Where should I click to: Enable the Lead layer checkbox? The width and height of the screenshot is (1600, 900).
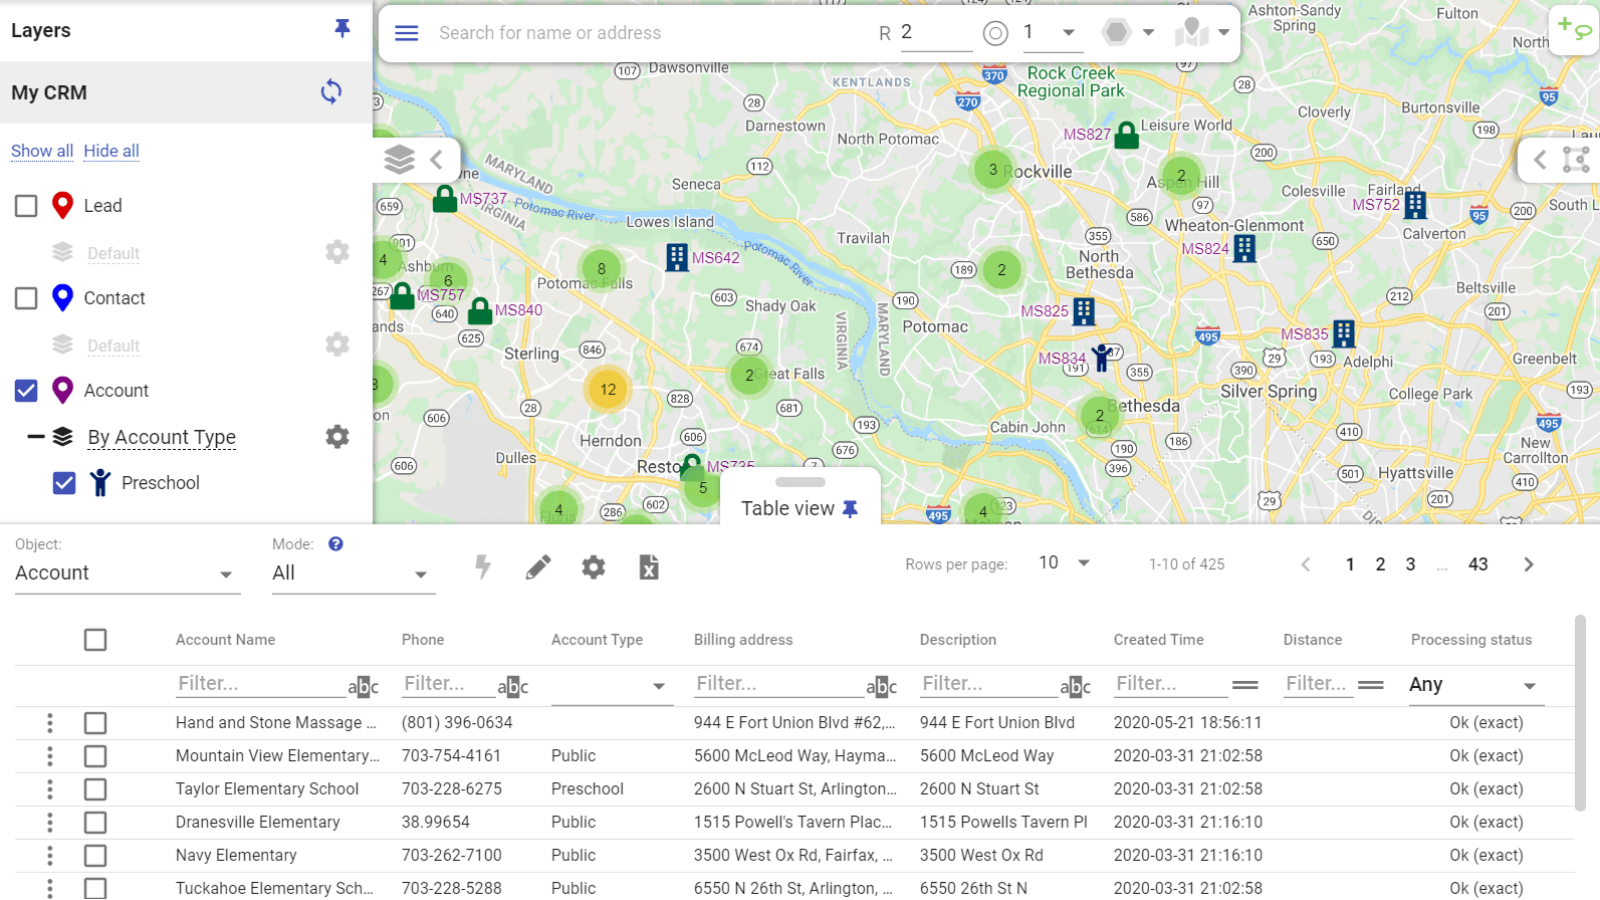(x=25, y=205)
